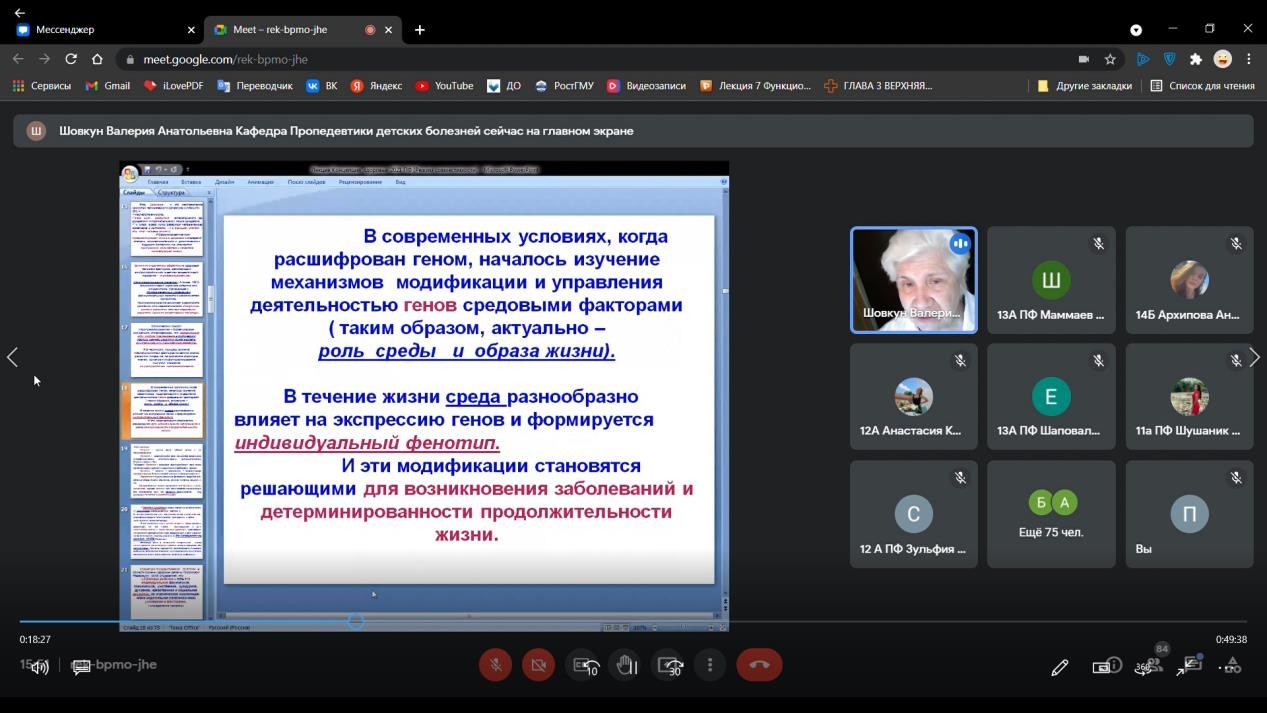Viewport: 1267px width, 713px height.
Task: Click the browser reload button
Action: (x=71, y=59)
